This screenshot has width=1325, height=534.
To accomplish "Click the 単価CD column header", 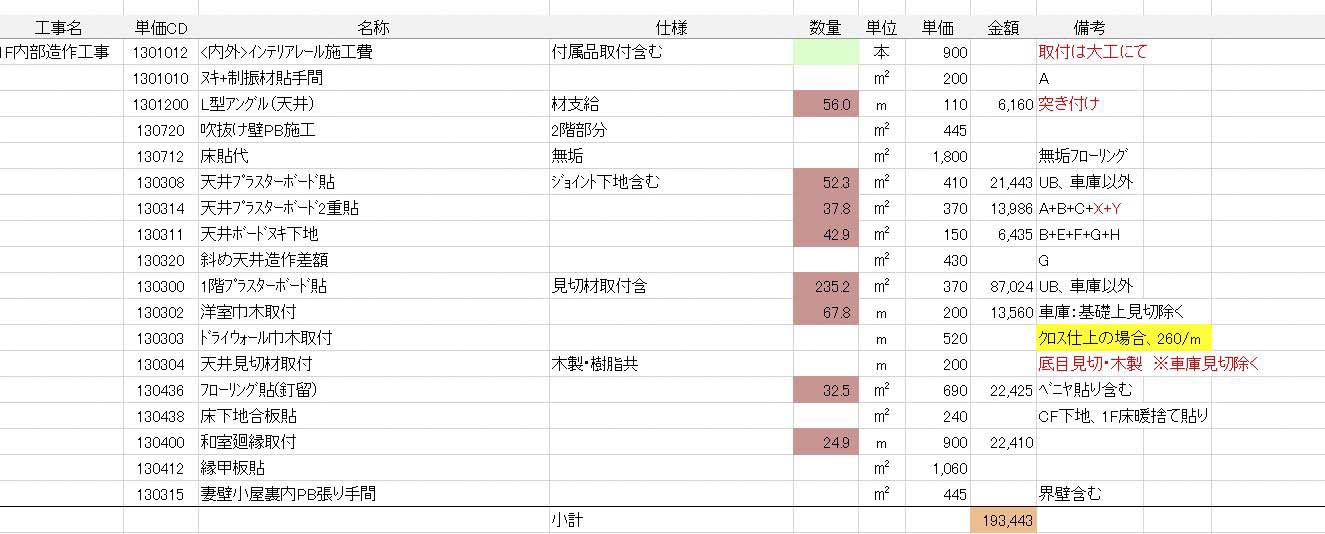I will 161,27.
